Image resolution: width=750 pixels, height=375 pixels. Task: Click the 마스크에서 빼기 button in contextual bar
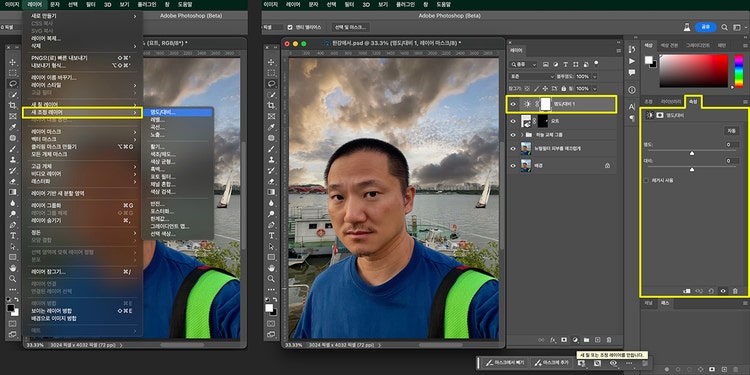[x=504, y=363]
